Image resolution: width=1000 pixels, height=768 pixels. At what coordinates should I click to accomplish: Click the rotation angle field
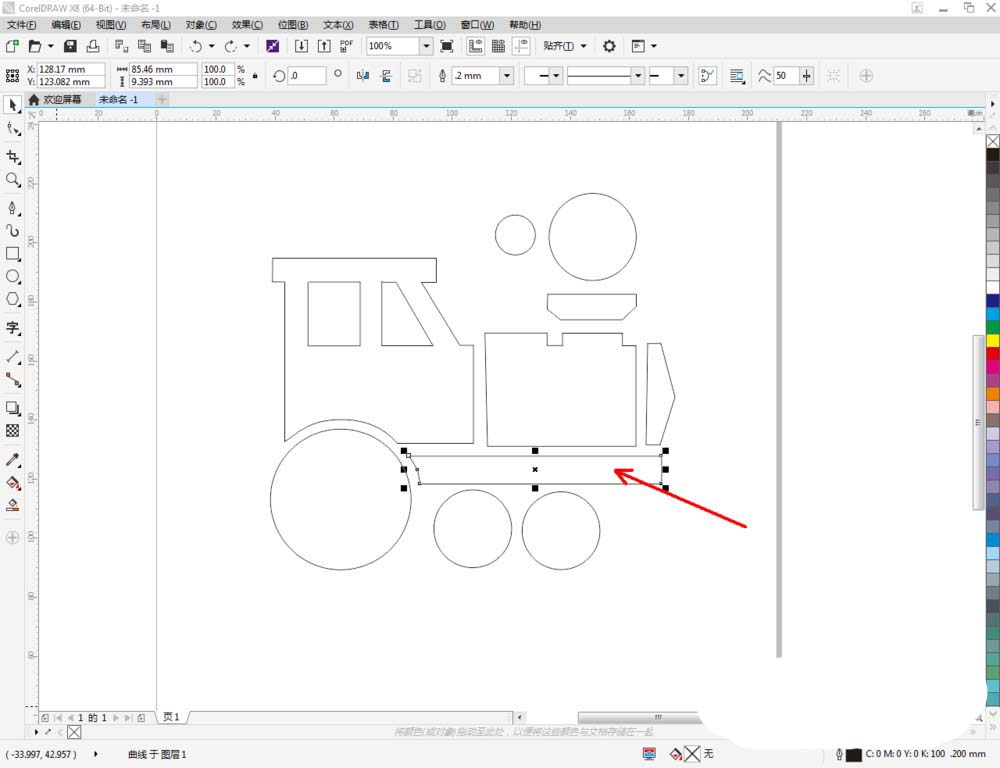(307, 76)
